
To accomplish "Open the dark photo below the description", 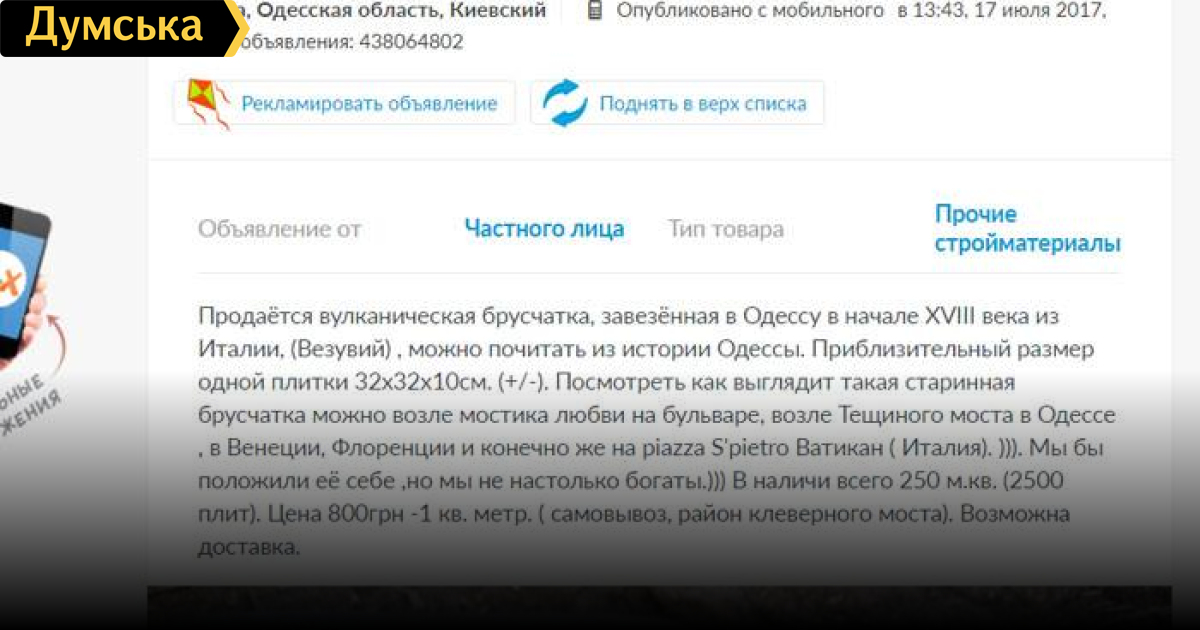I will [659, 607].
